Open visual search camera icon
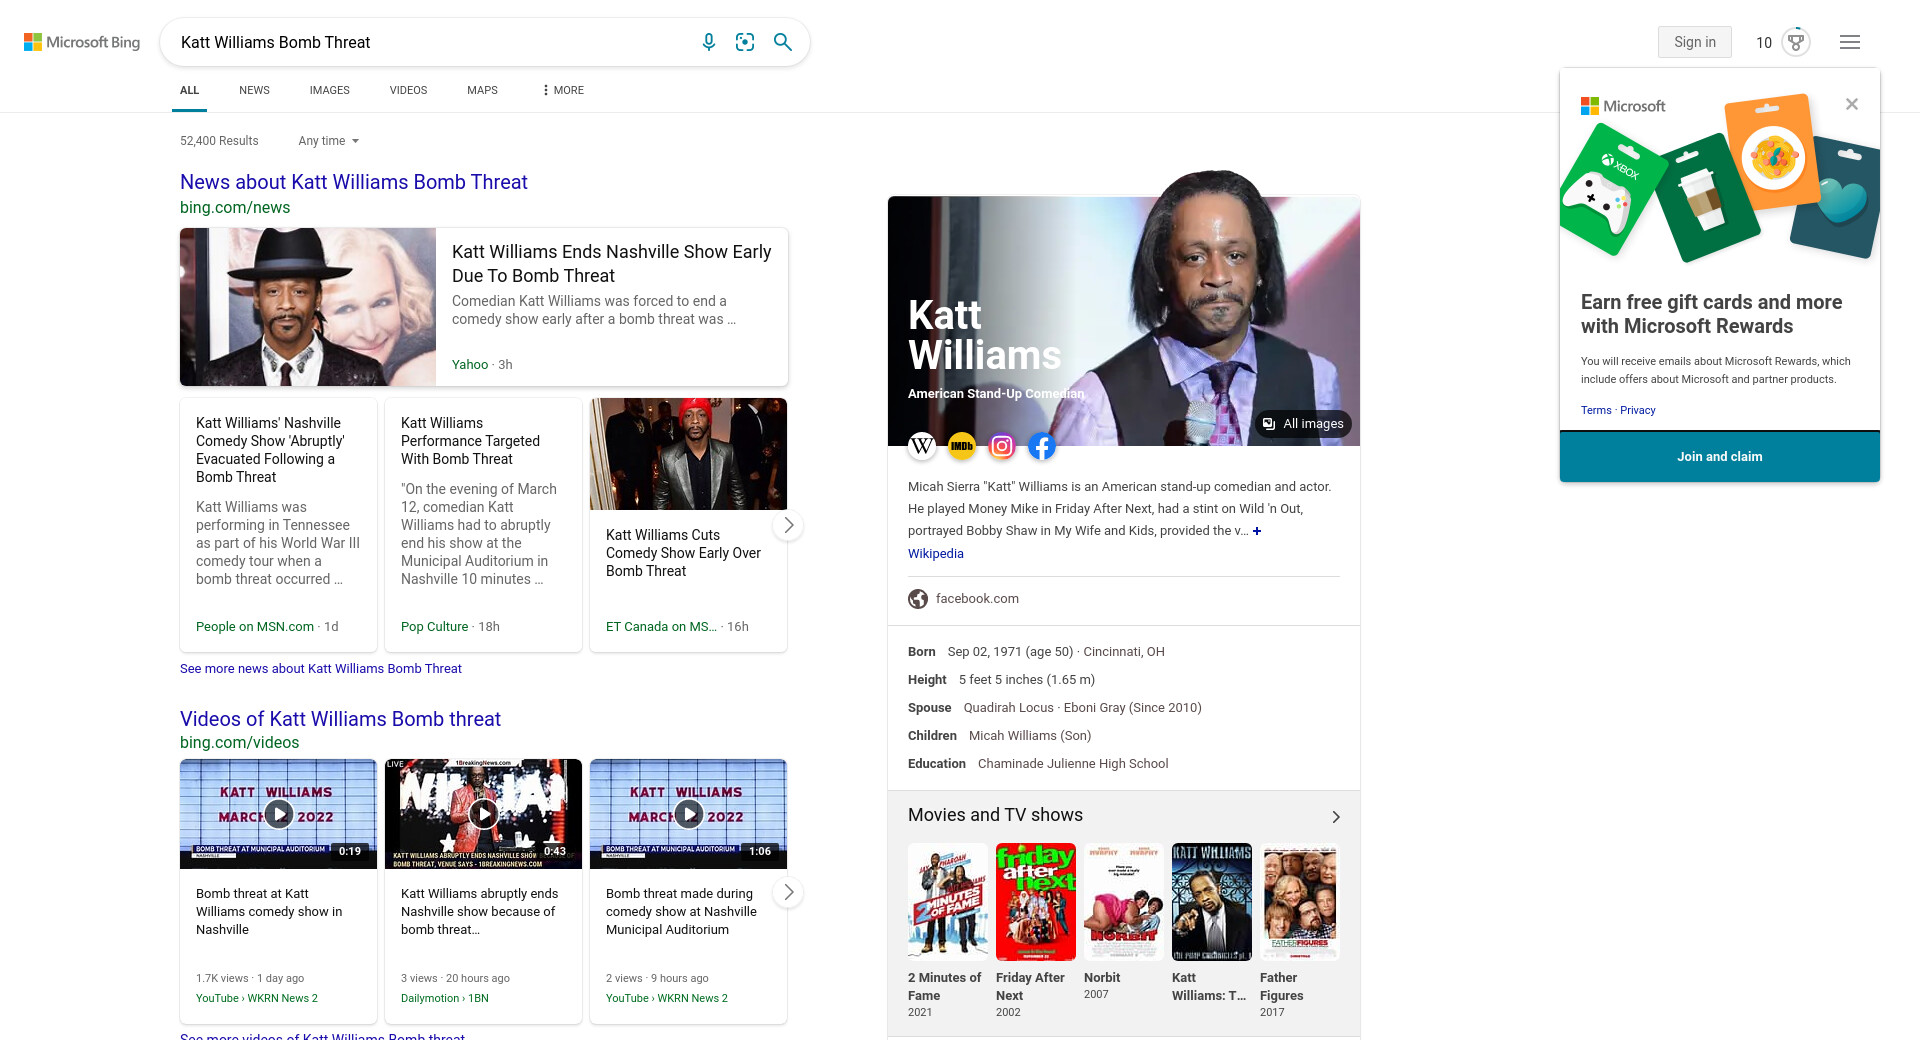 point(745,42)
